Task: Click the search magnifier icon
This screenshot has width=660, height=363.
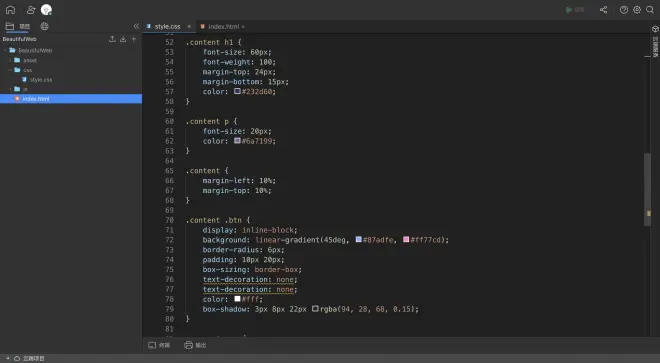Action: point(650,10)
